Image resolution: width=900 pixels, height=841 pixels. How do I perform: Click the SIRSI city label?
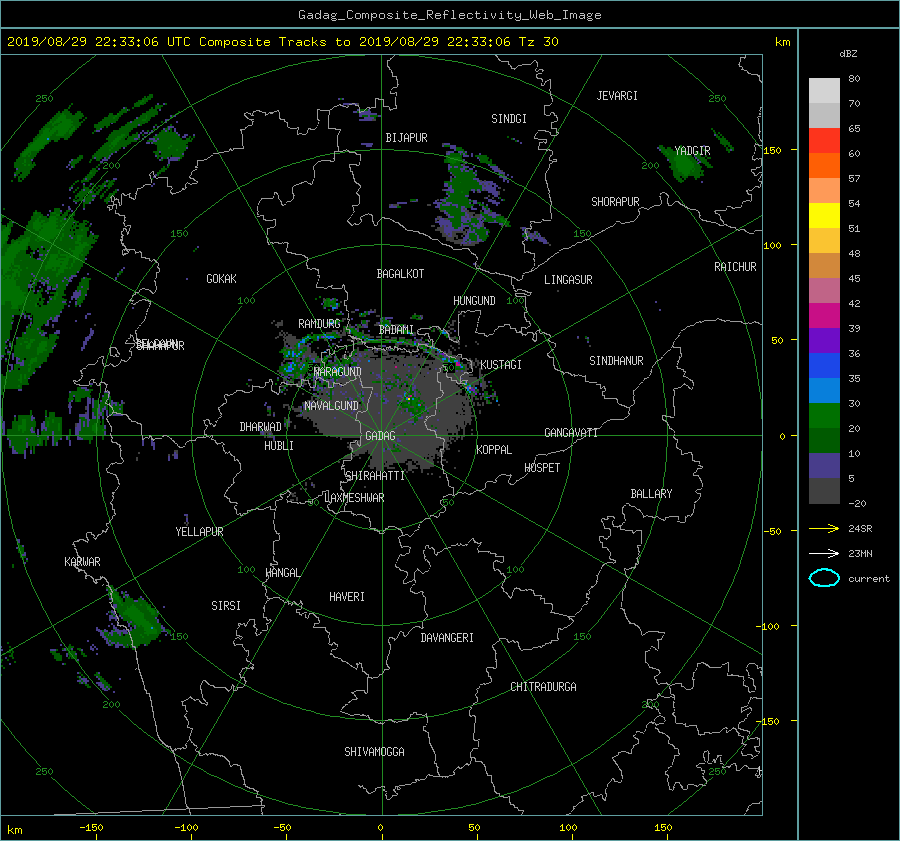click(226, 606)
